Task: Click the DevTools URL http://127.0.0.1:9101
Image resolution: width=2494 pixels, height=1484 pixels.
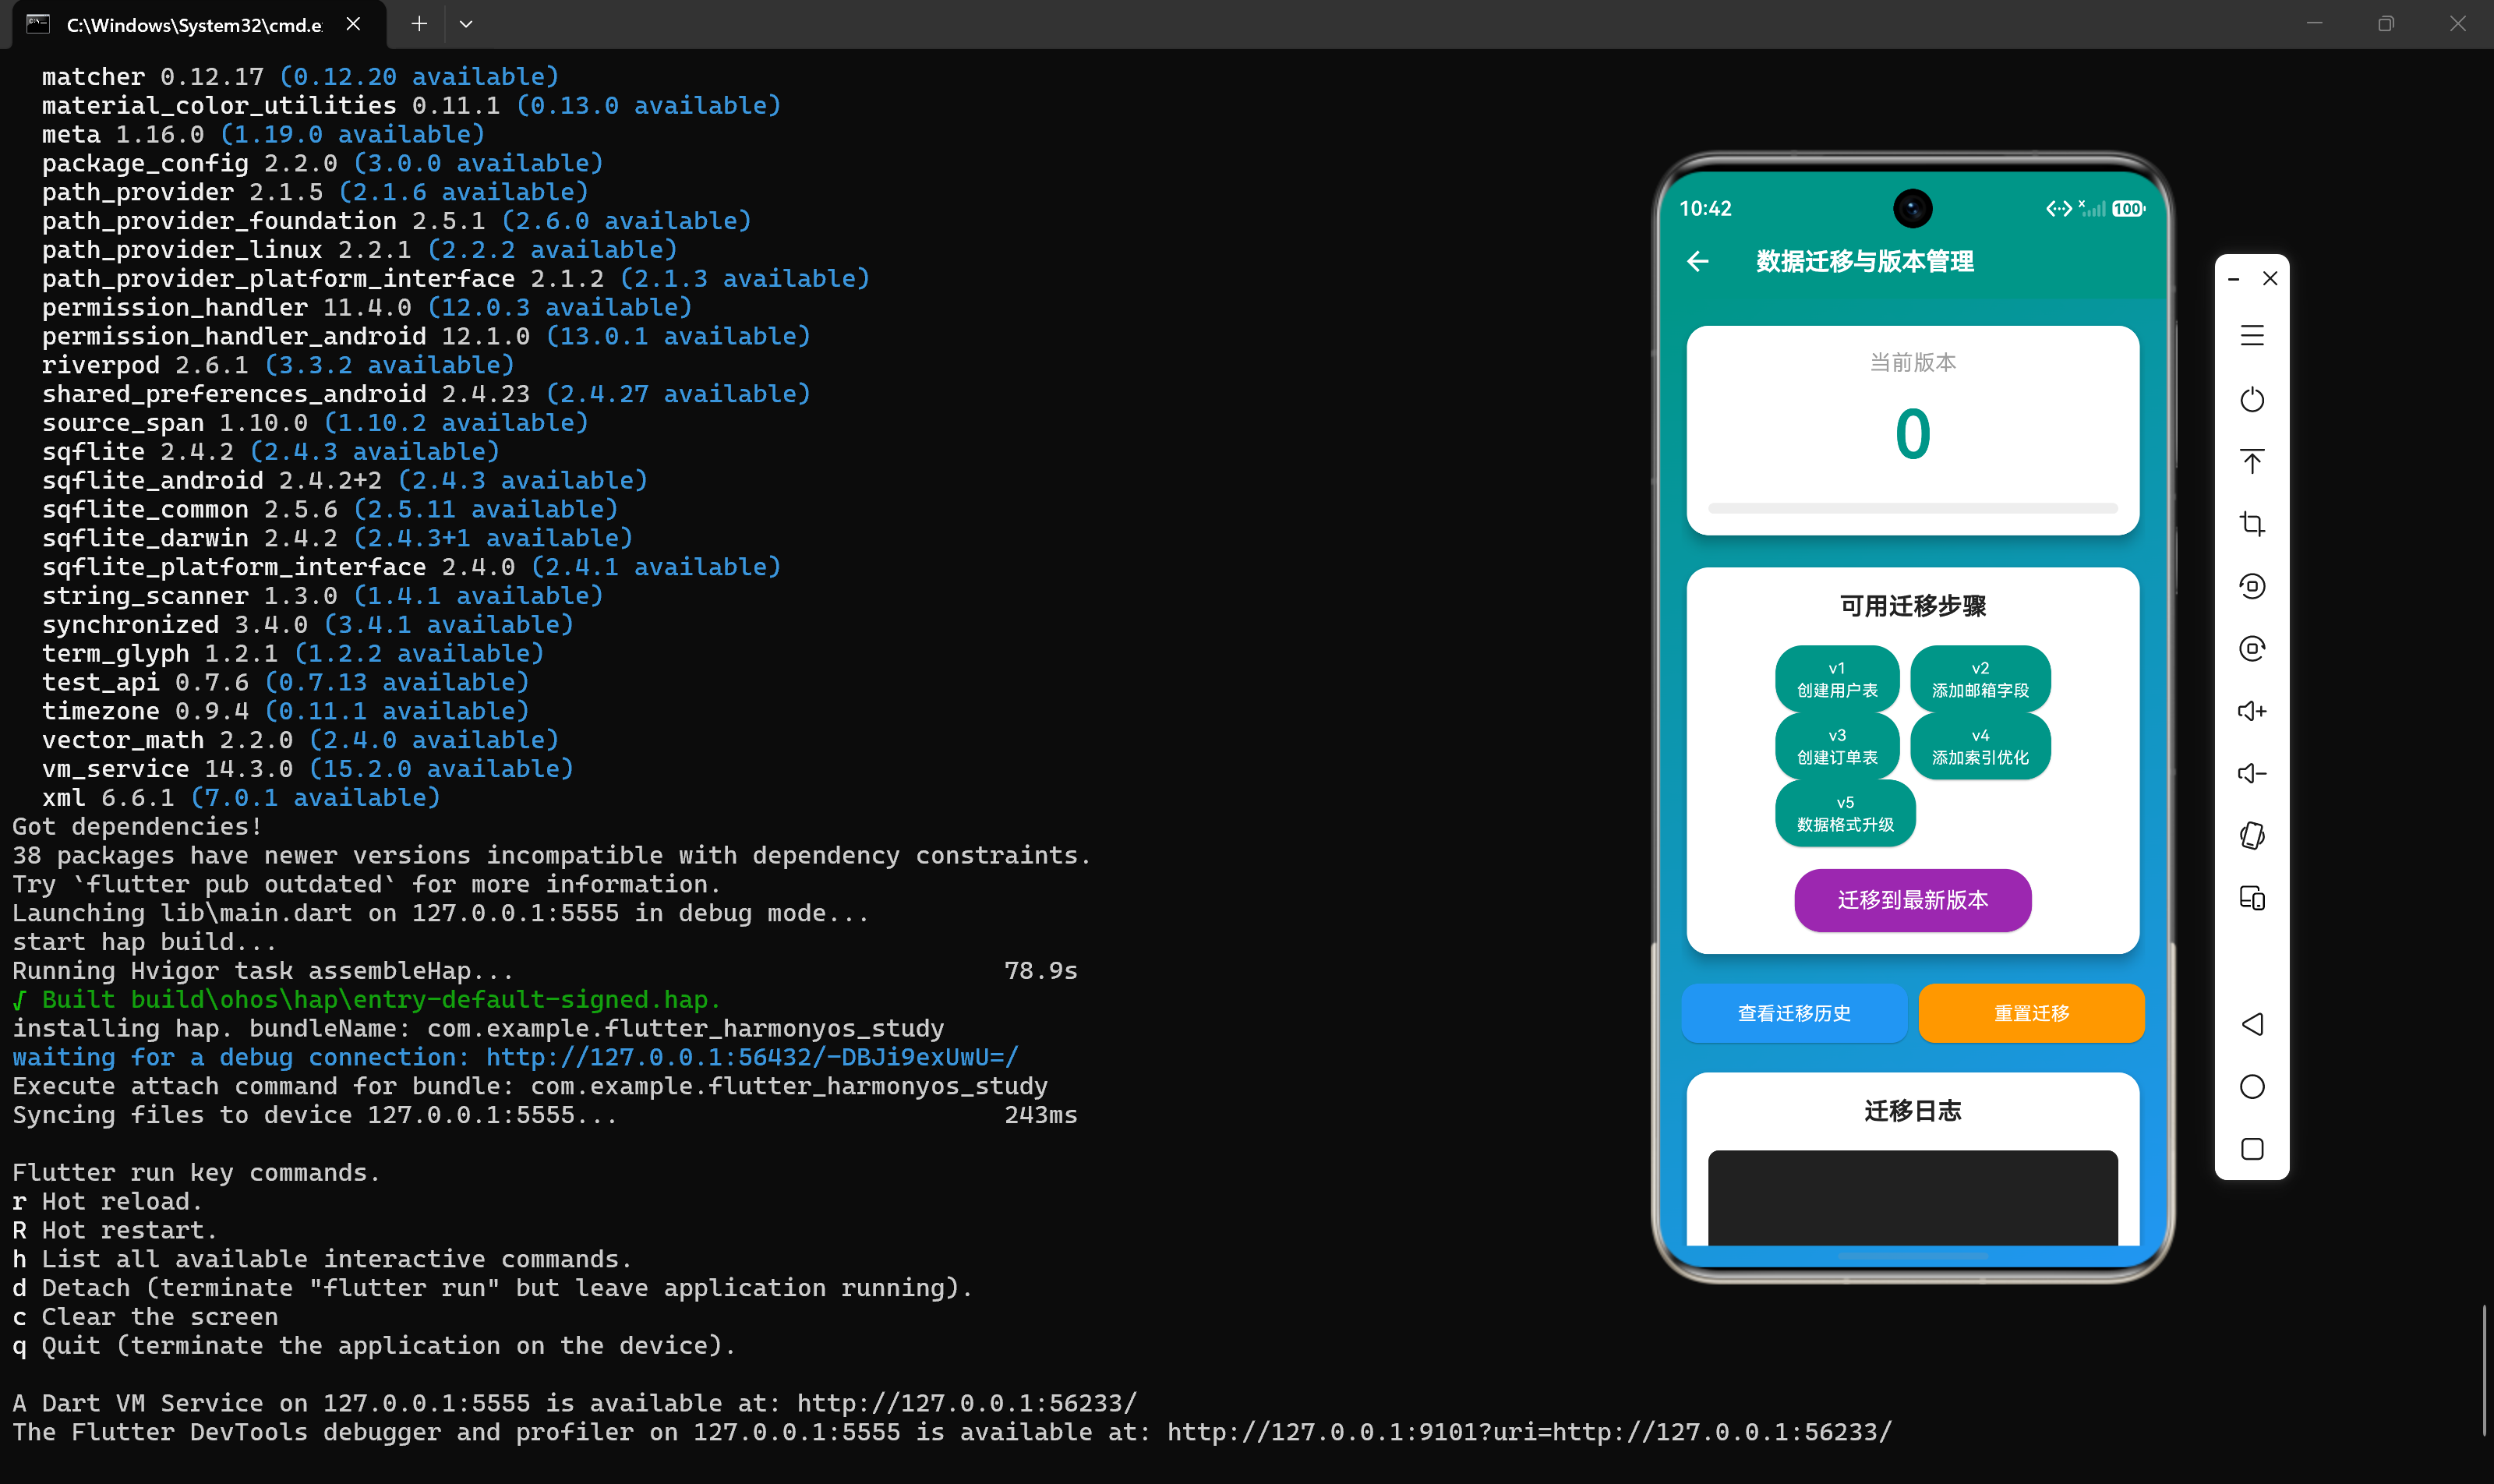Action: 1529,1432
